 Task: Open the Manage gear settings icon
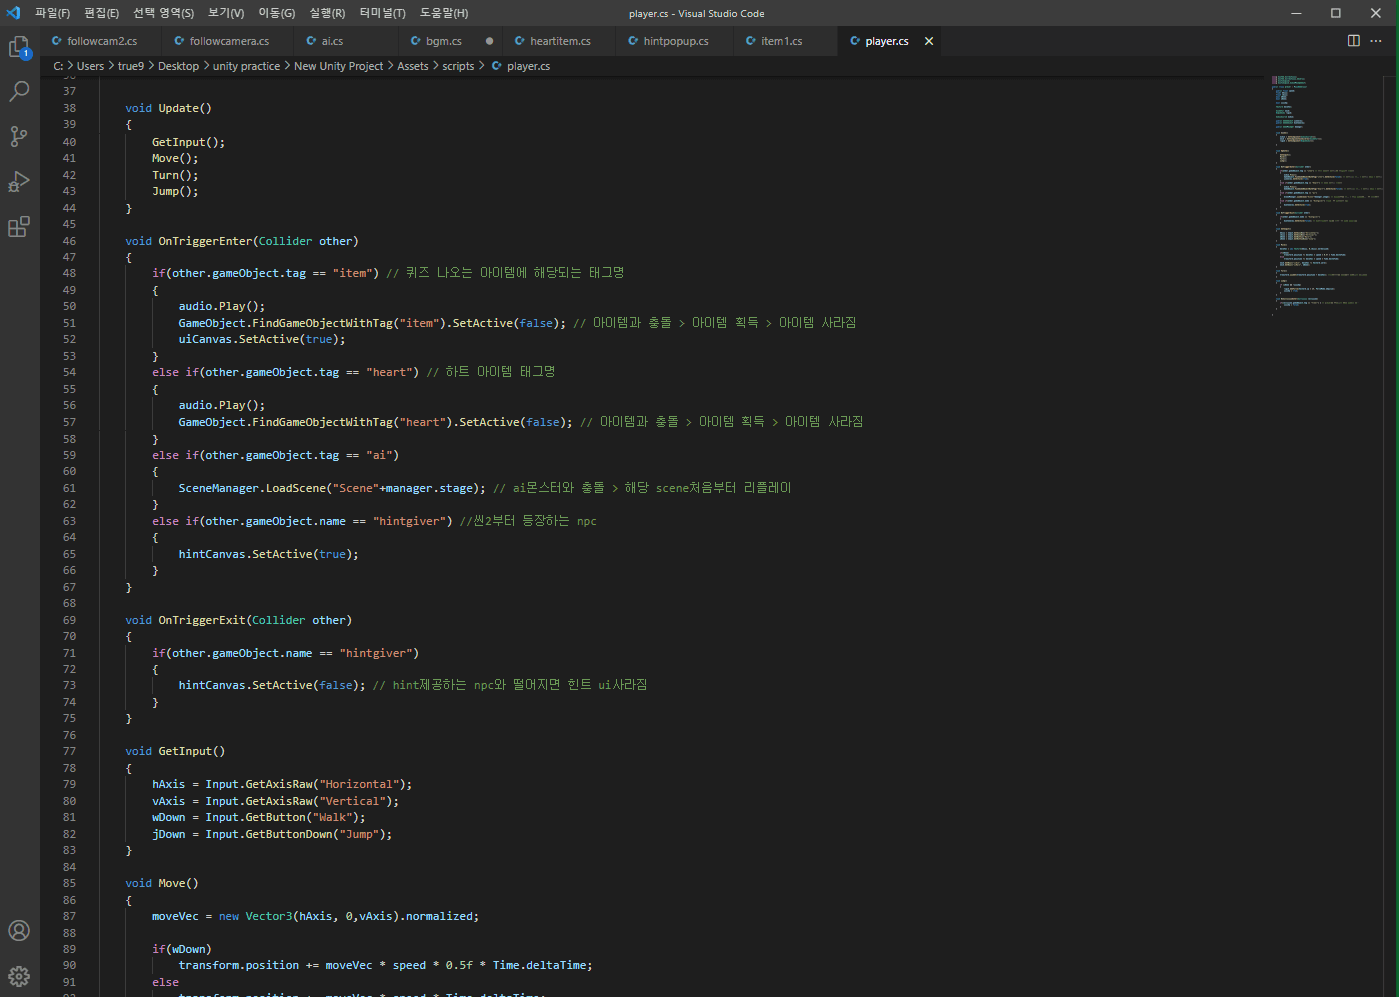coord(19,975)
